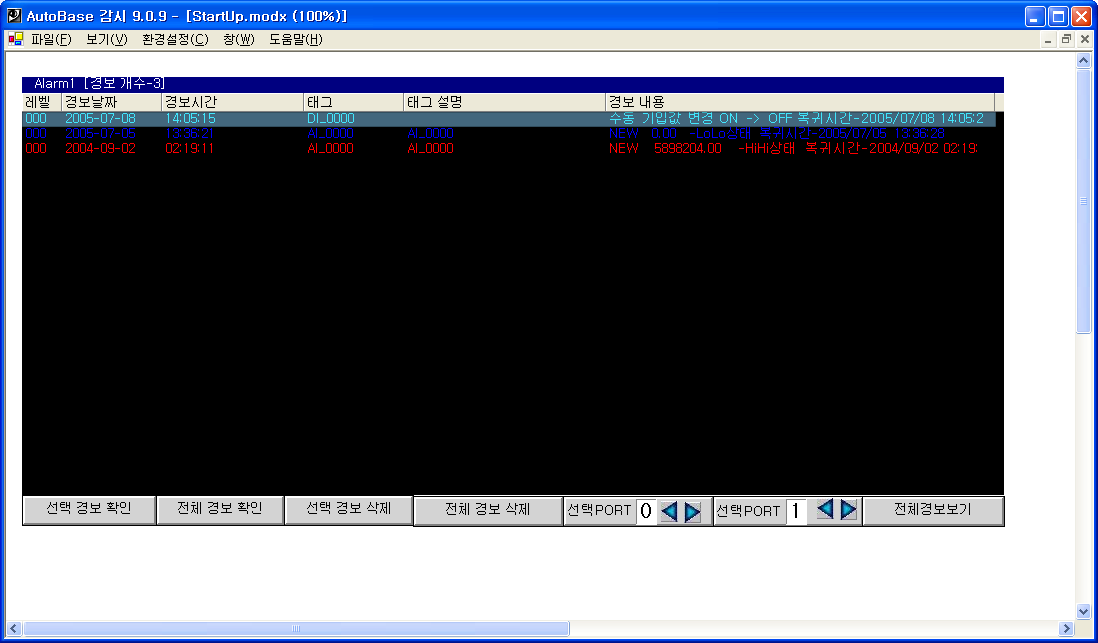Click 전체 경보 삭제 button

click(x=488, y=511)
